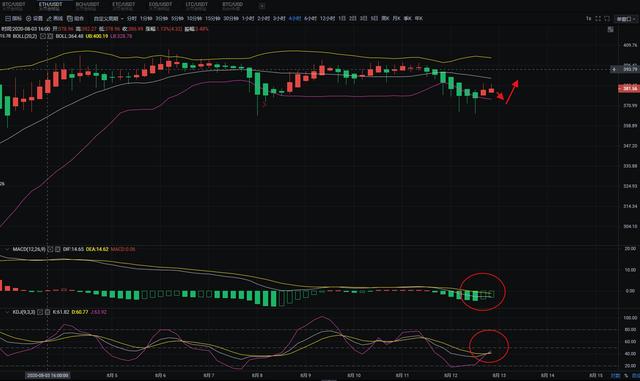Select the 3小时 interval

pos(279,18)
